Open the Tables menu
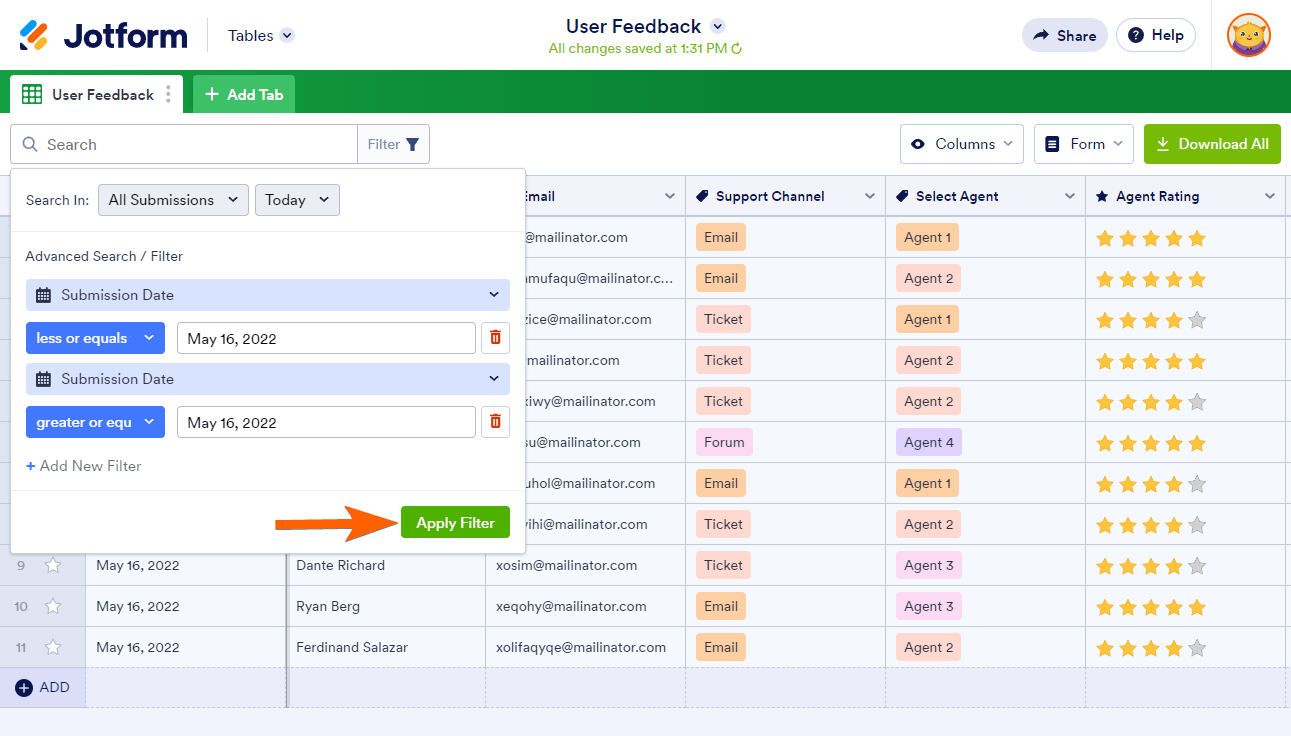1291x736 pixels. (260, 36)
